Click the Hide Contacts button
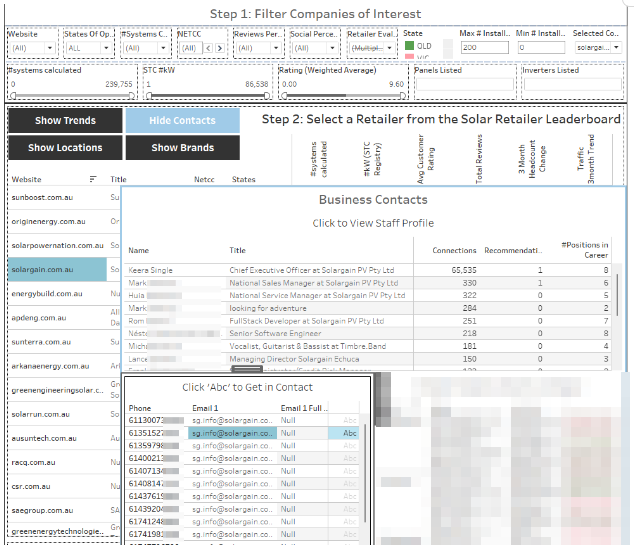The height and width of the screenshot is (548, 634). click(x=182, y=121)
